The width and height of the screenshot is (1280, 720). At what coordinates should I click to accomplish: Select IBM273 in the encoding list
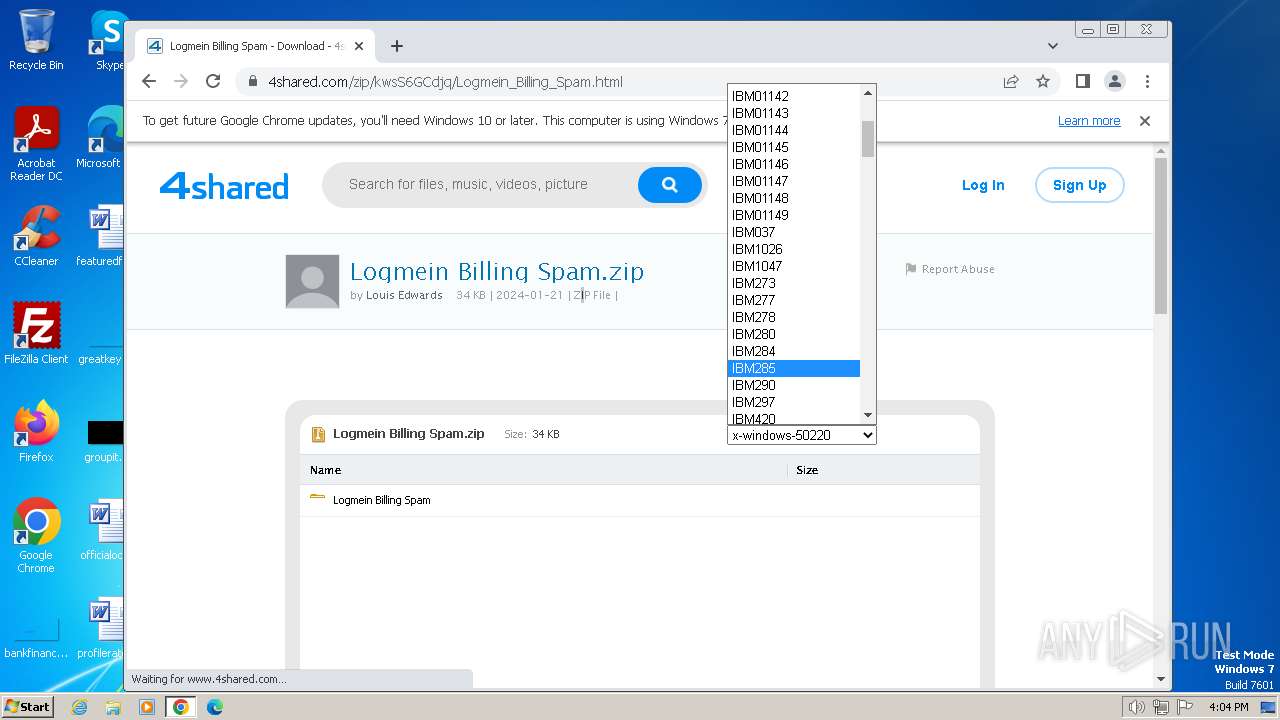pos(794,283)
